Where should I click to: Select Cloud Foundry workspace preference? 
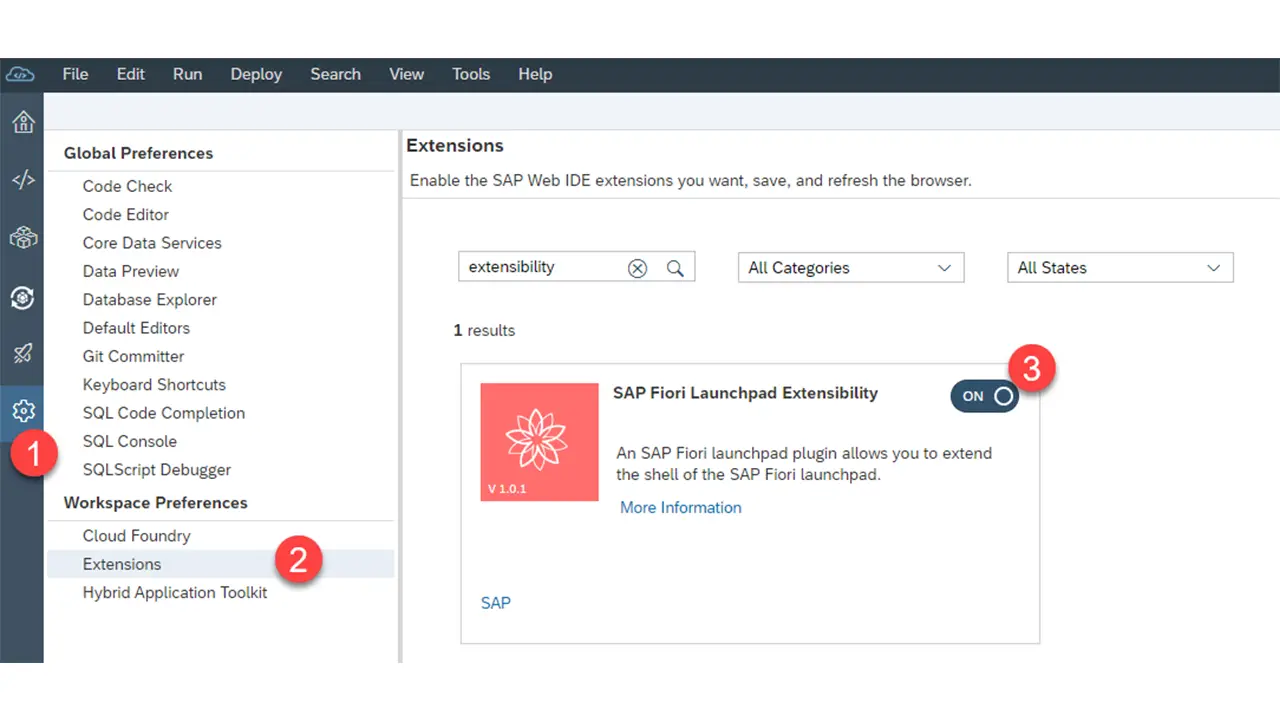click(137, 536)
